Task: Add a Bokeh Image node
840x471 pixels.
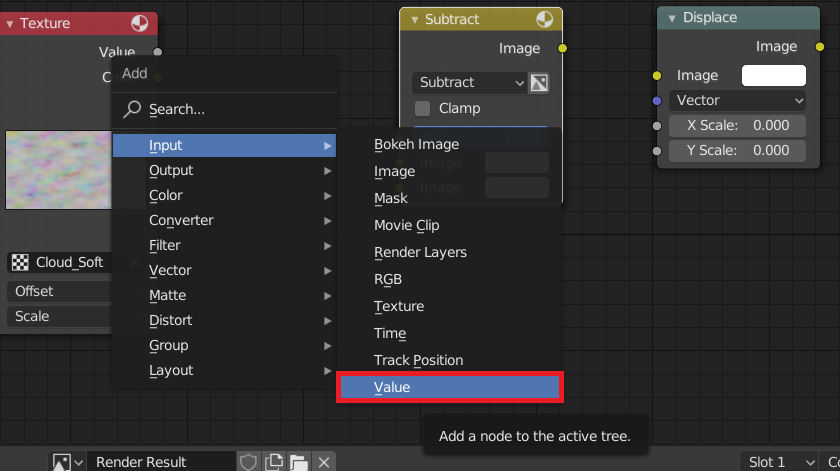Action: coord(450,144)
